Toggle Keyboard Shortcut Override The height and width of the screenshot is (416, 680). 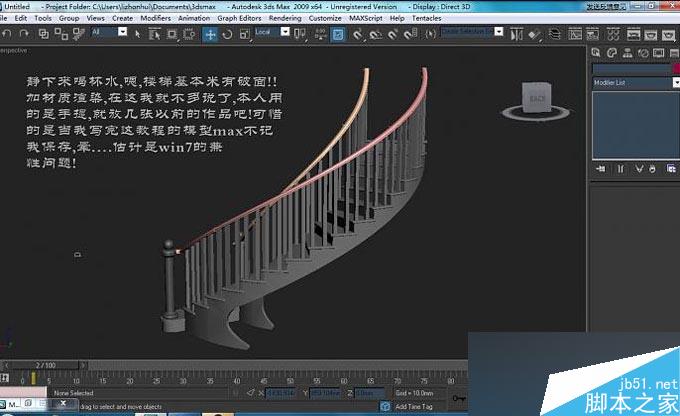[338, 34]
